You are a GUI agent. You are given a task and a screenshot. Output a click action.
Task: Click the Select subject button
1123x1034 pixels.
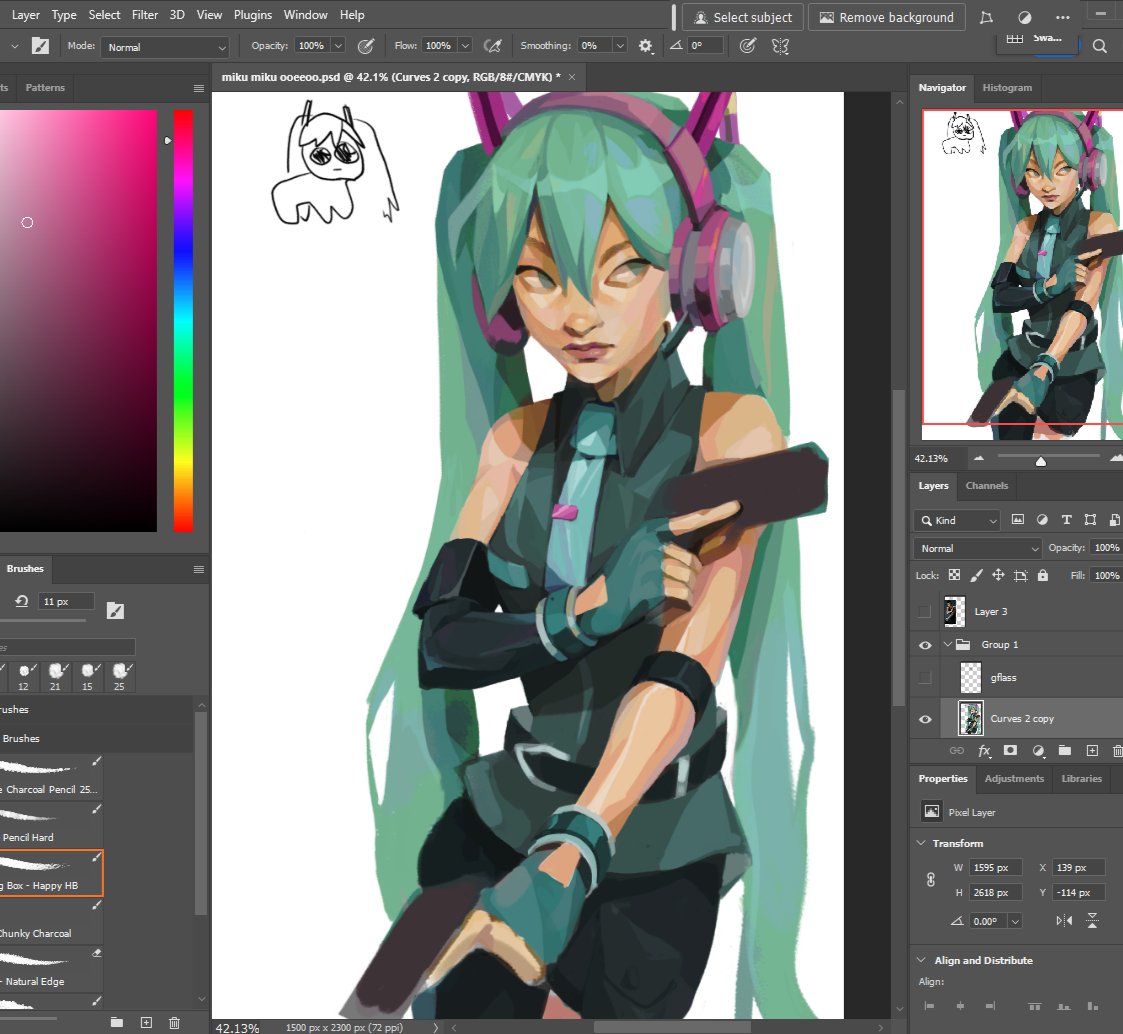pos(743,17)
